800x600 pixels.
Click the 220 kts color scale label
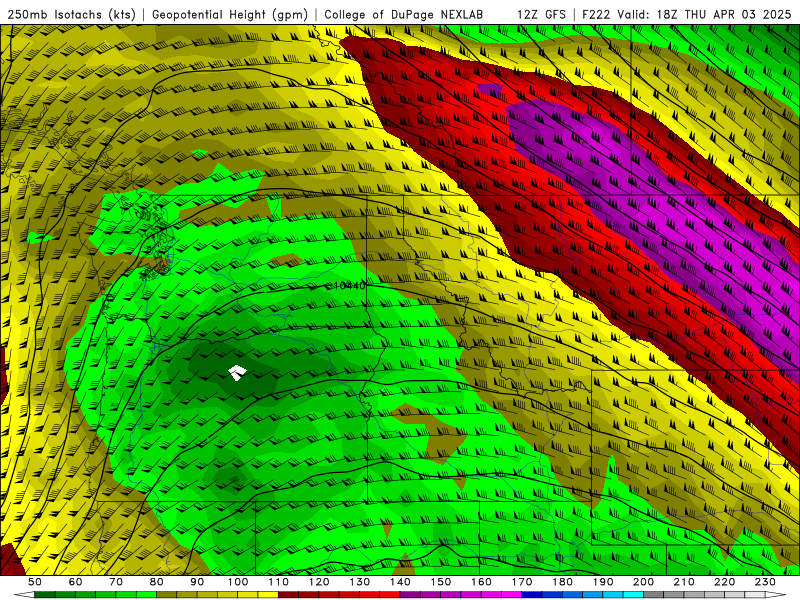[x=725, y=582]
